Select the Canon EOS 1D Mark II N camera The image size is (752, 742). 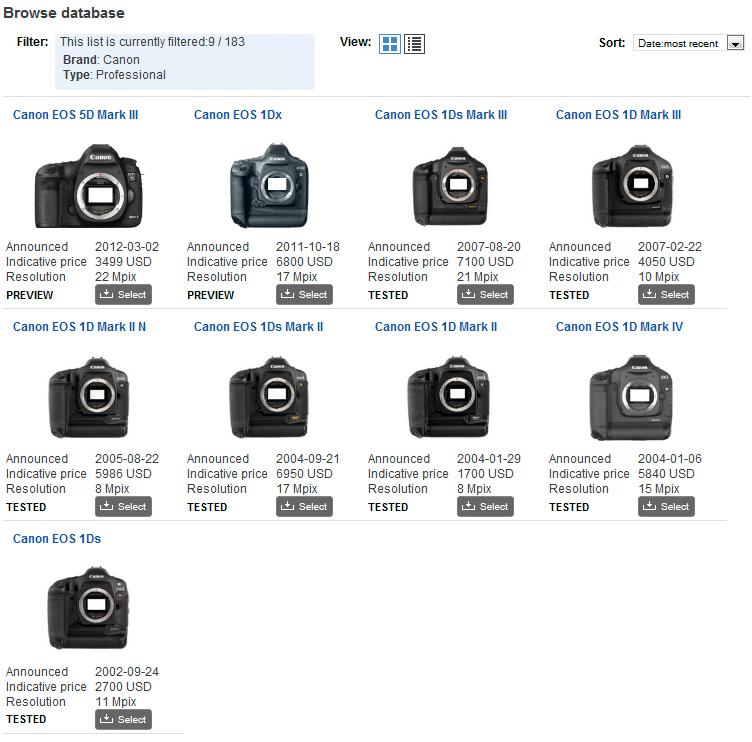[123, 506]
